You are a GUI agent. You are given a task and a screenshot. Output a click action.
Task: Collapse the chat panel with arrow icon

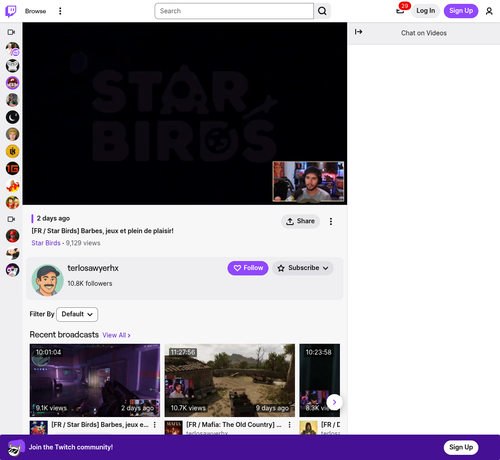[x=358, y=32]
